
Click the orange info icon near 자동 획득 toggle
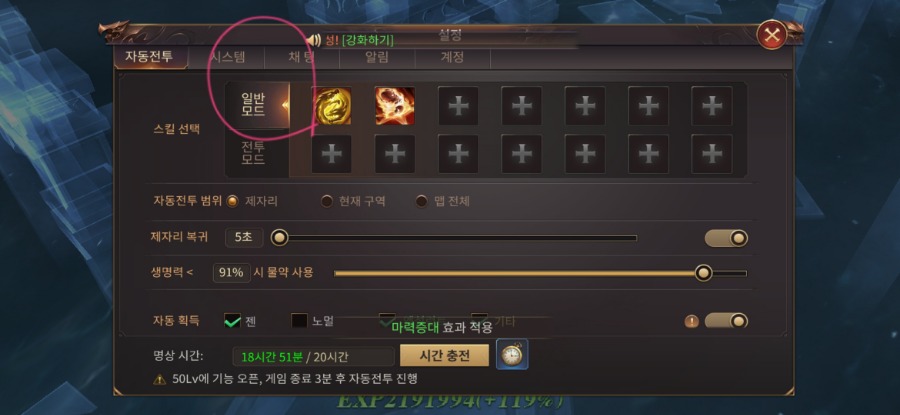pyautogui.click(x=692, y=321)
